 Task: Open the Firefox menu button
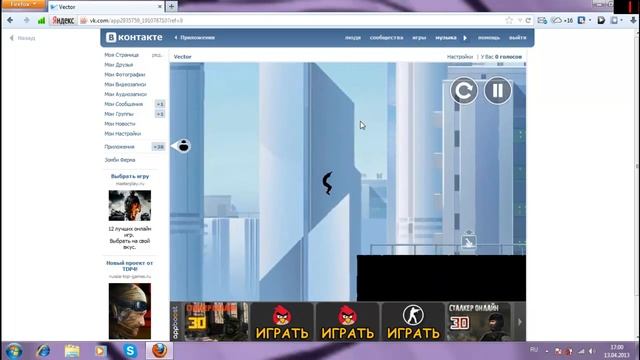click(x=23, y=4)
